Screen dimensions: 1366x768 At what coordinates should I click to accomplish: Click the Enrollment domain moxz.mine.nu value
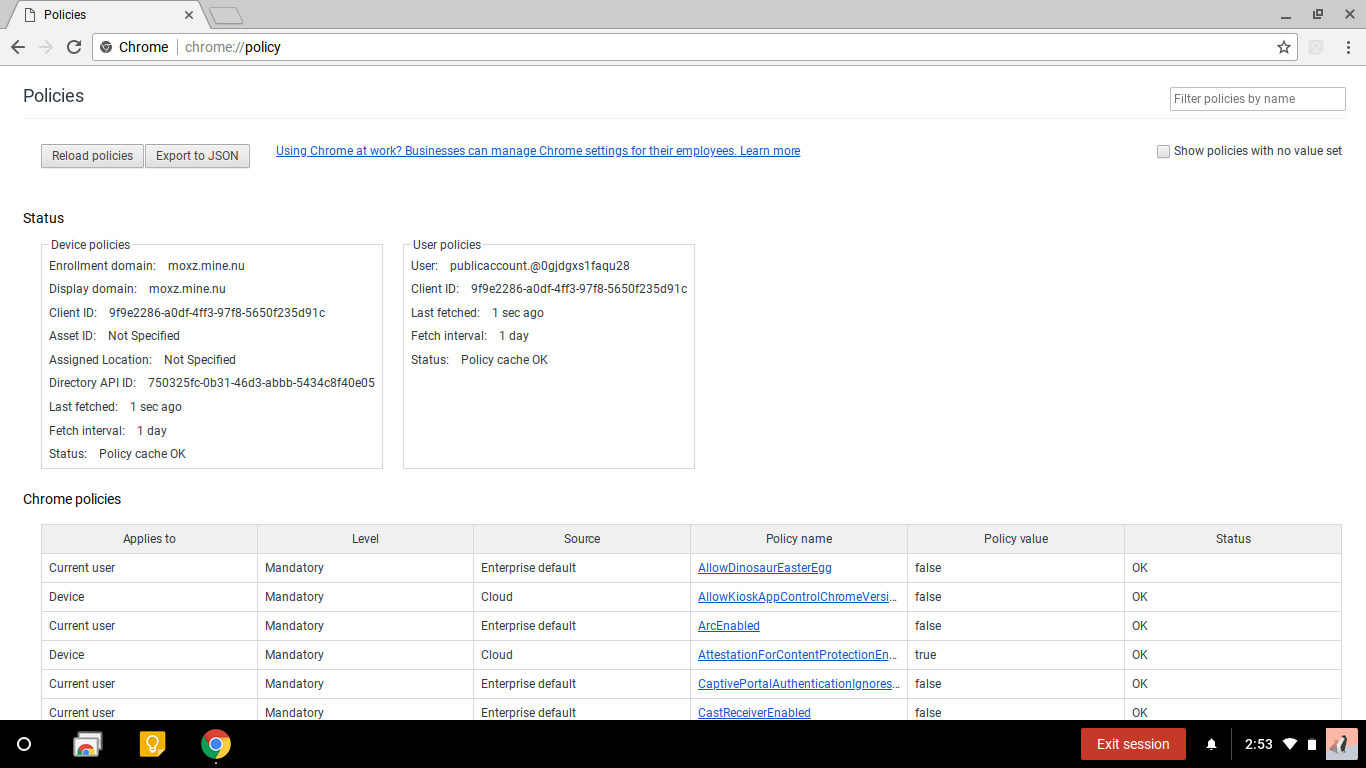[x=206, y=266]
